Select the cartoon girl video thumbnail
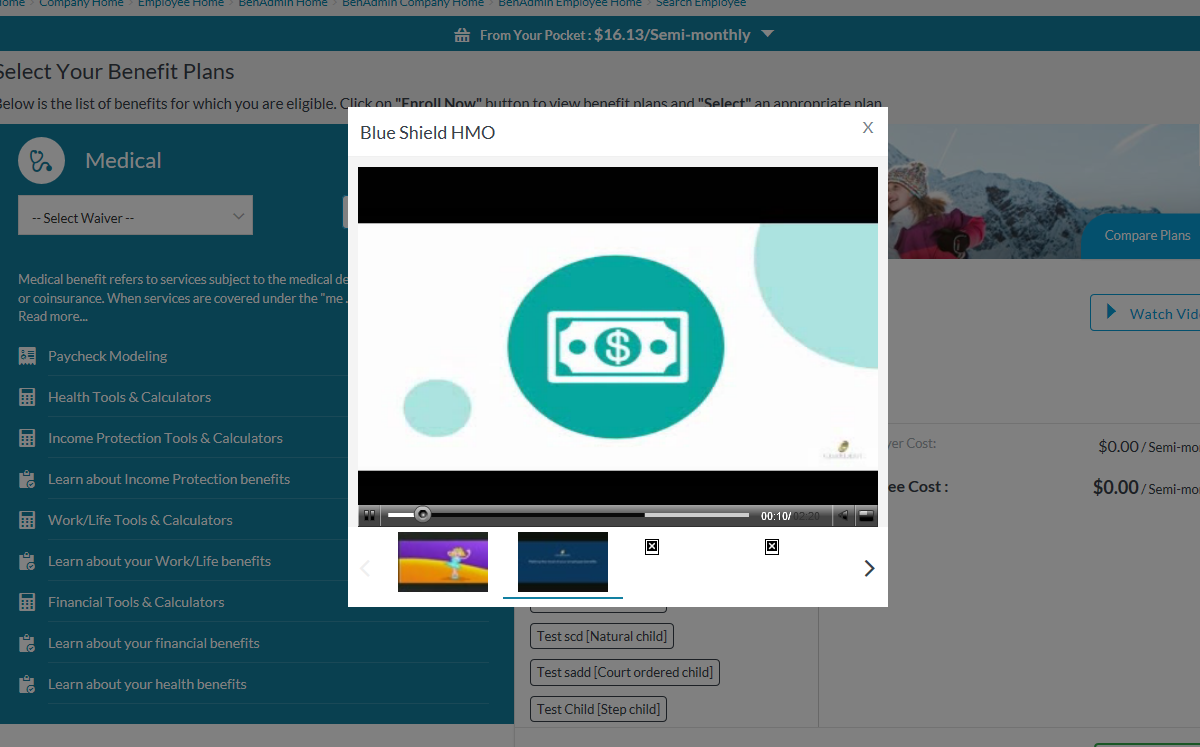 [443, 562]
